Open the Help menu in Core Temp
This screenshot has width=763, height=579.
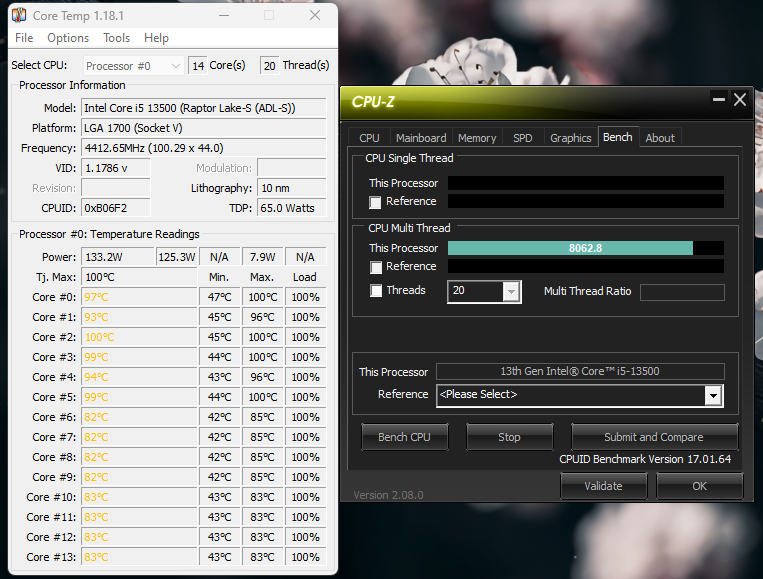pyautogui.click(x=156, y=38)
